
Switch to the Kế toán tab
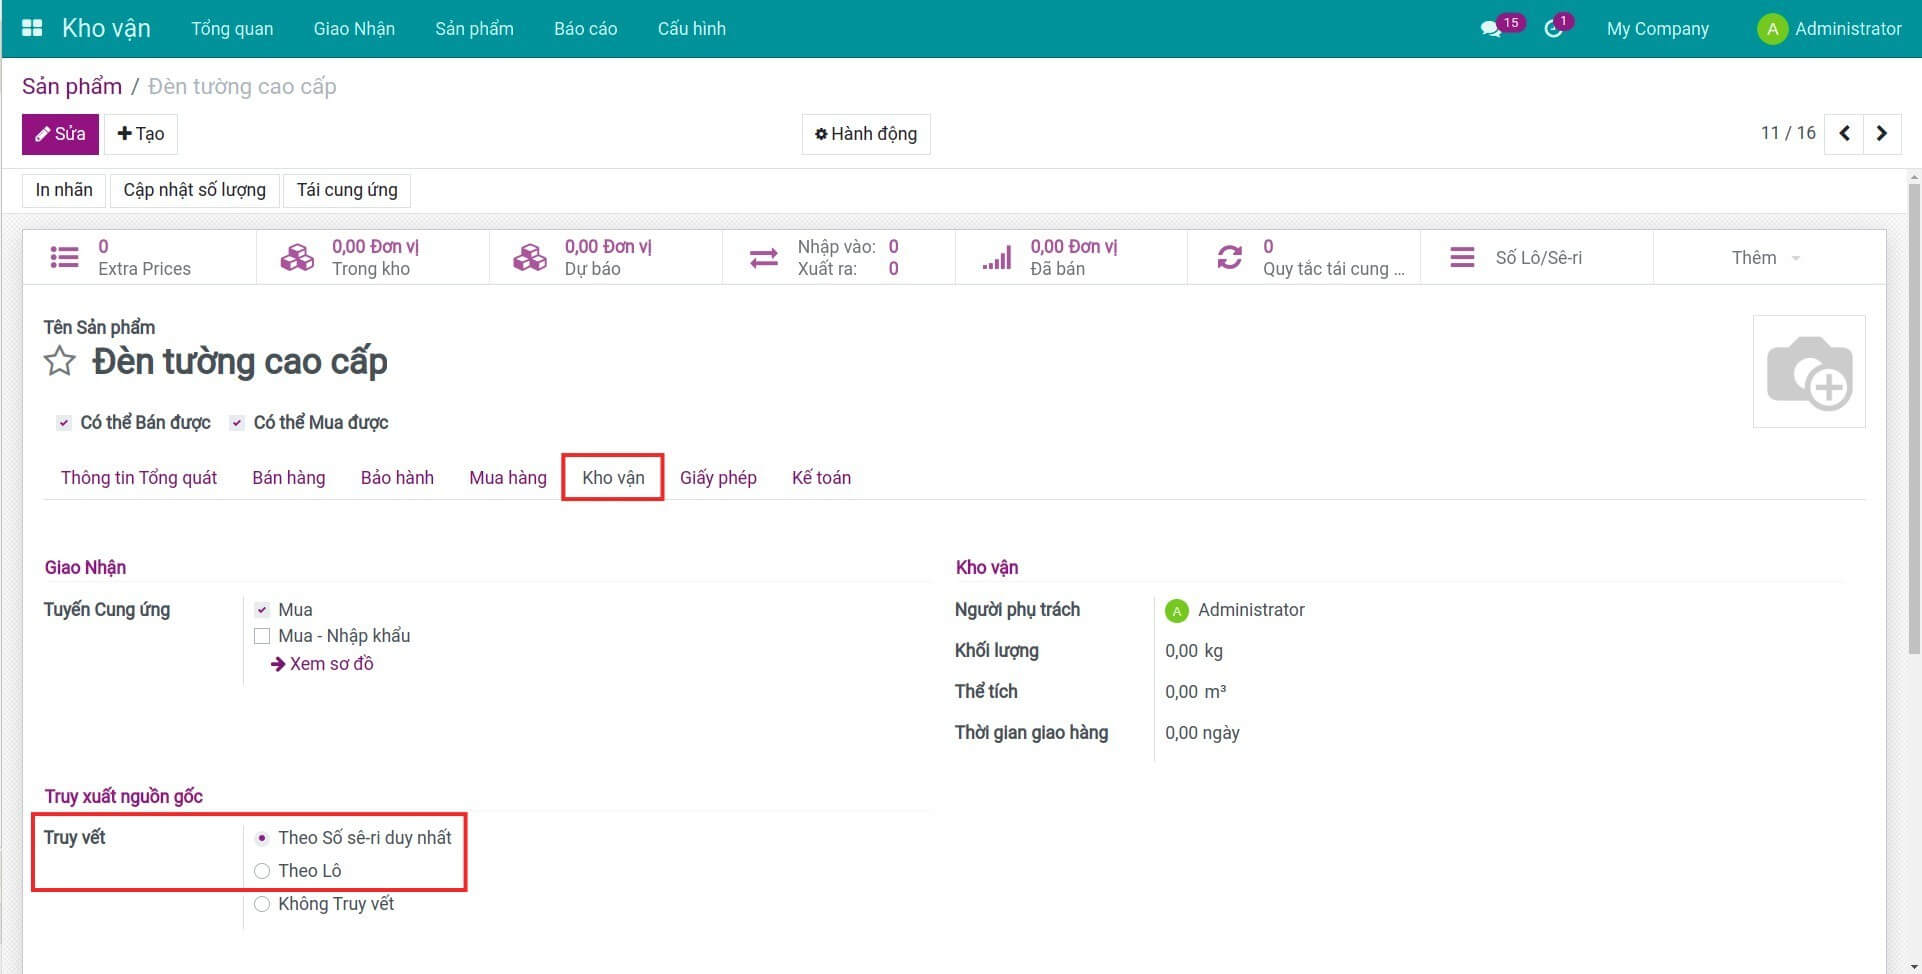click(x=821, y=478)
